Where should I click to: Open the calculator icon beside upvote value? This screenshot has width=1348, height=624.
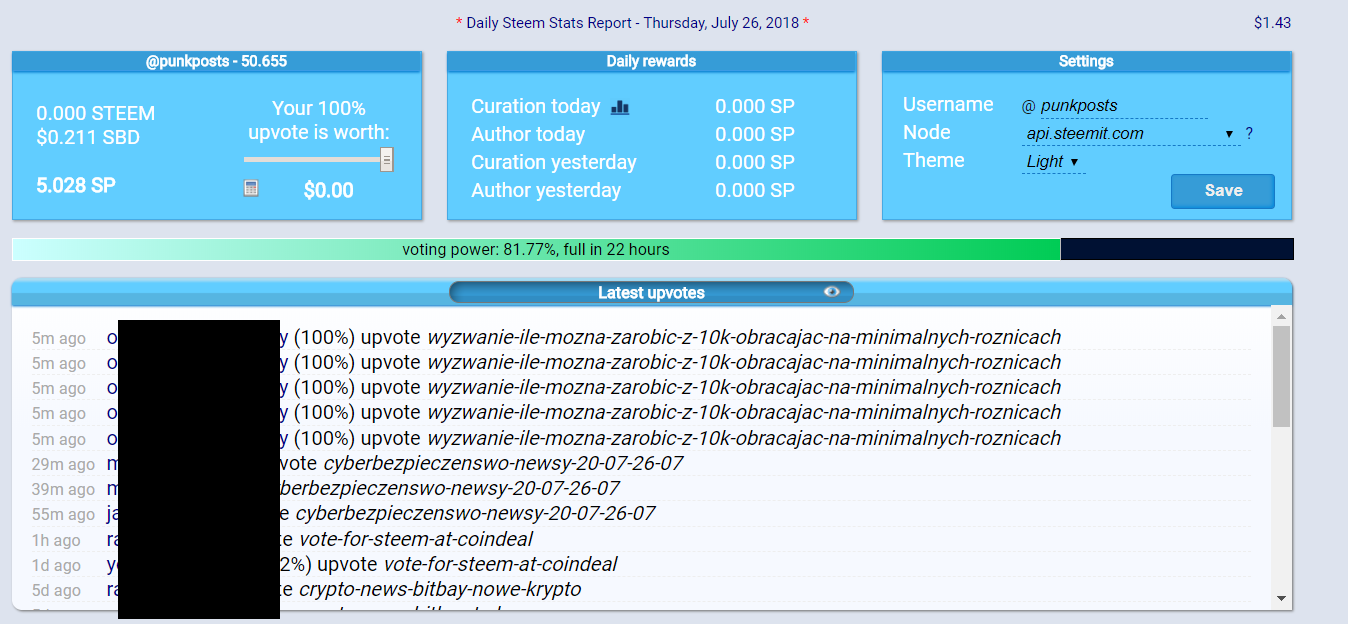(x=251, y=188)
